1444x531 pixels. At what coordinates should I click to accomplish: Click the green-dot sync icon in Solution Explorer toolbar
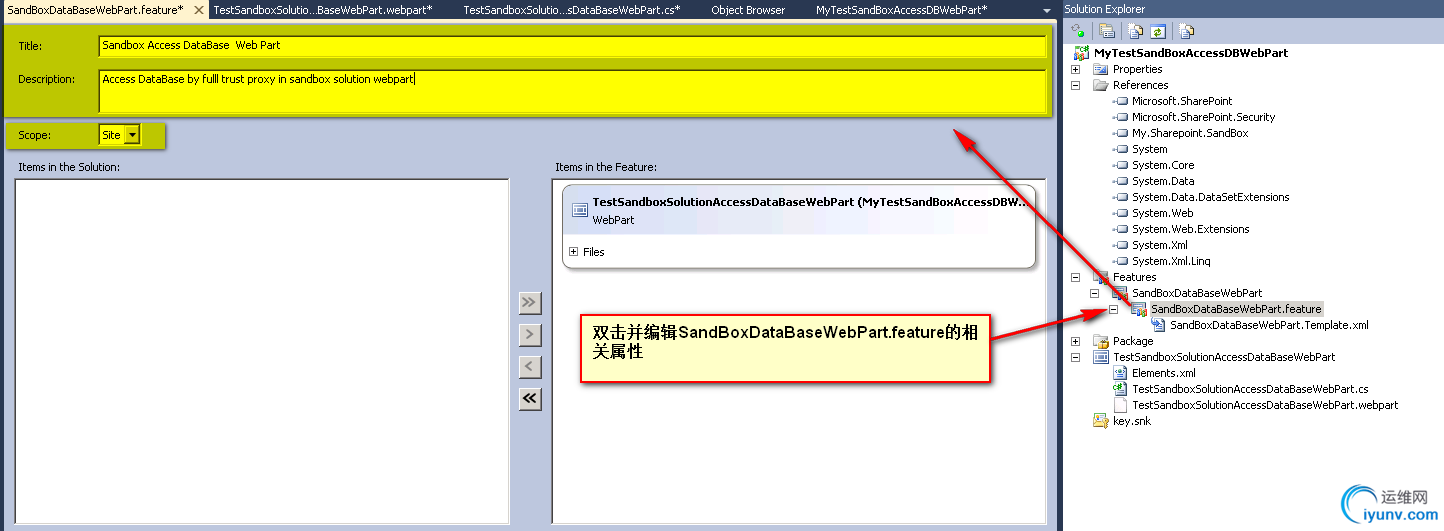click(x=1079, y=31)
